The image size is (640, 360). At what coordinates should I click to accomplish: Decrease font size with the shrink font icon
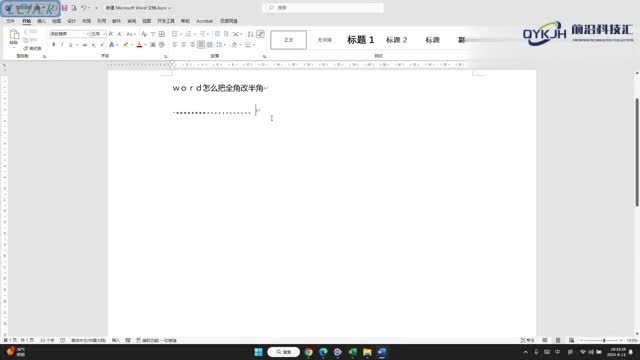pyautogui.click(x=120, y=34)
